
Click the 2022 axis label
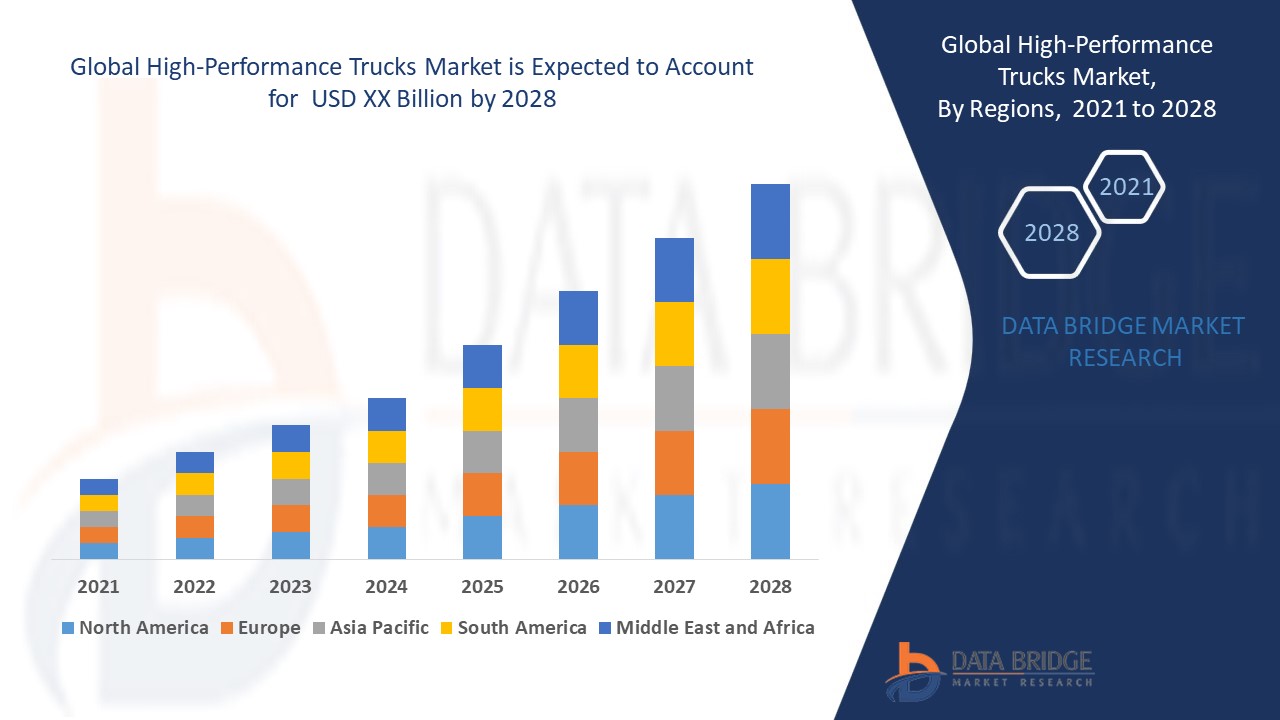coord(194,587)
